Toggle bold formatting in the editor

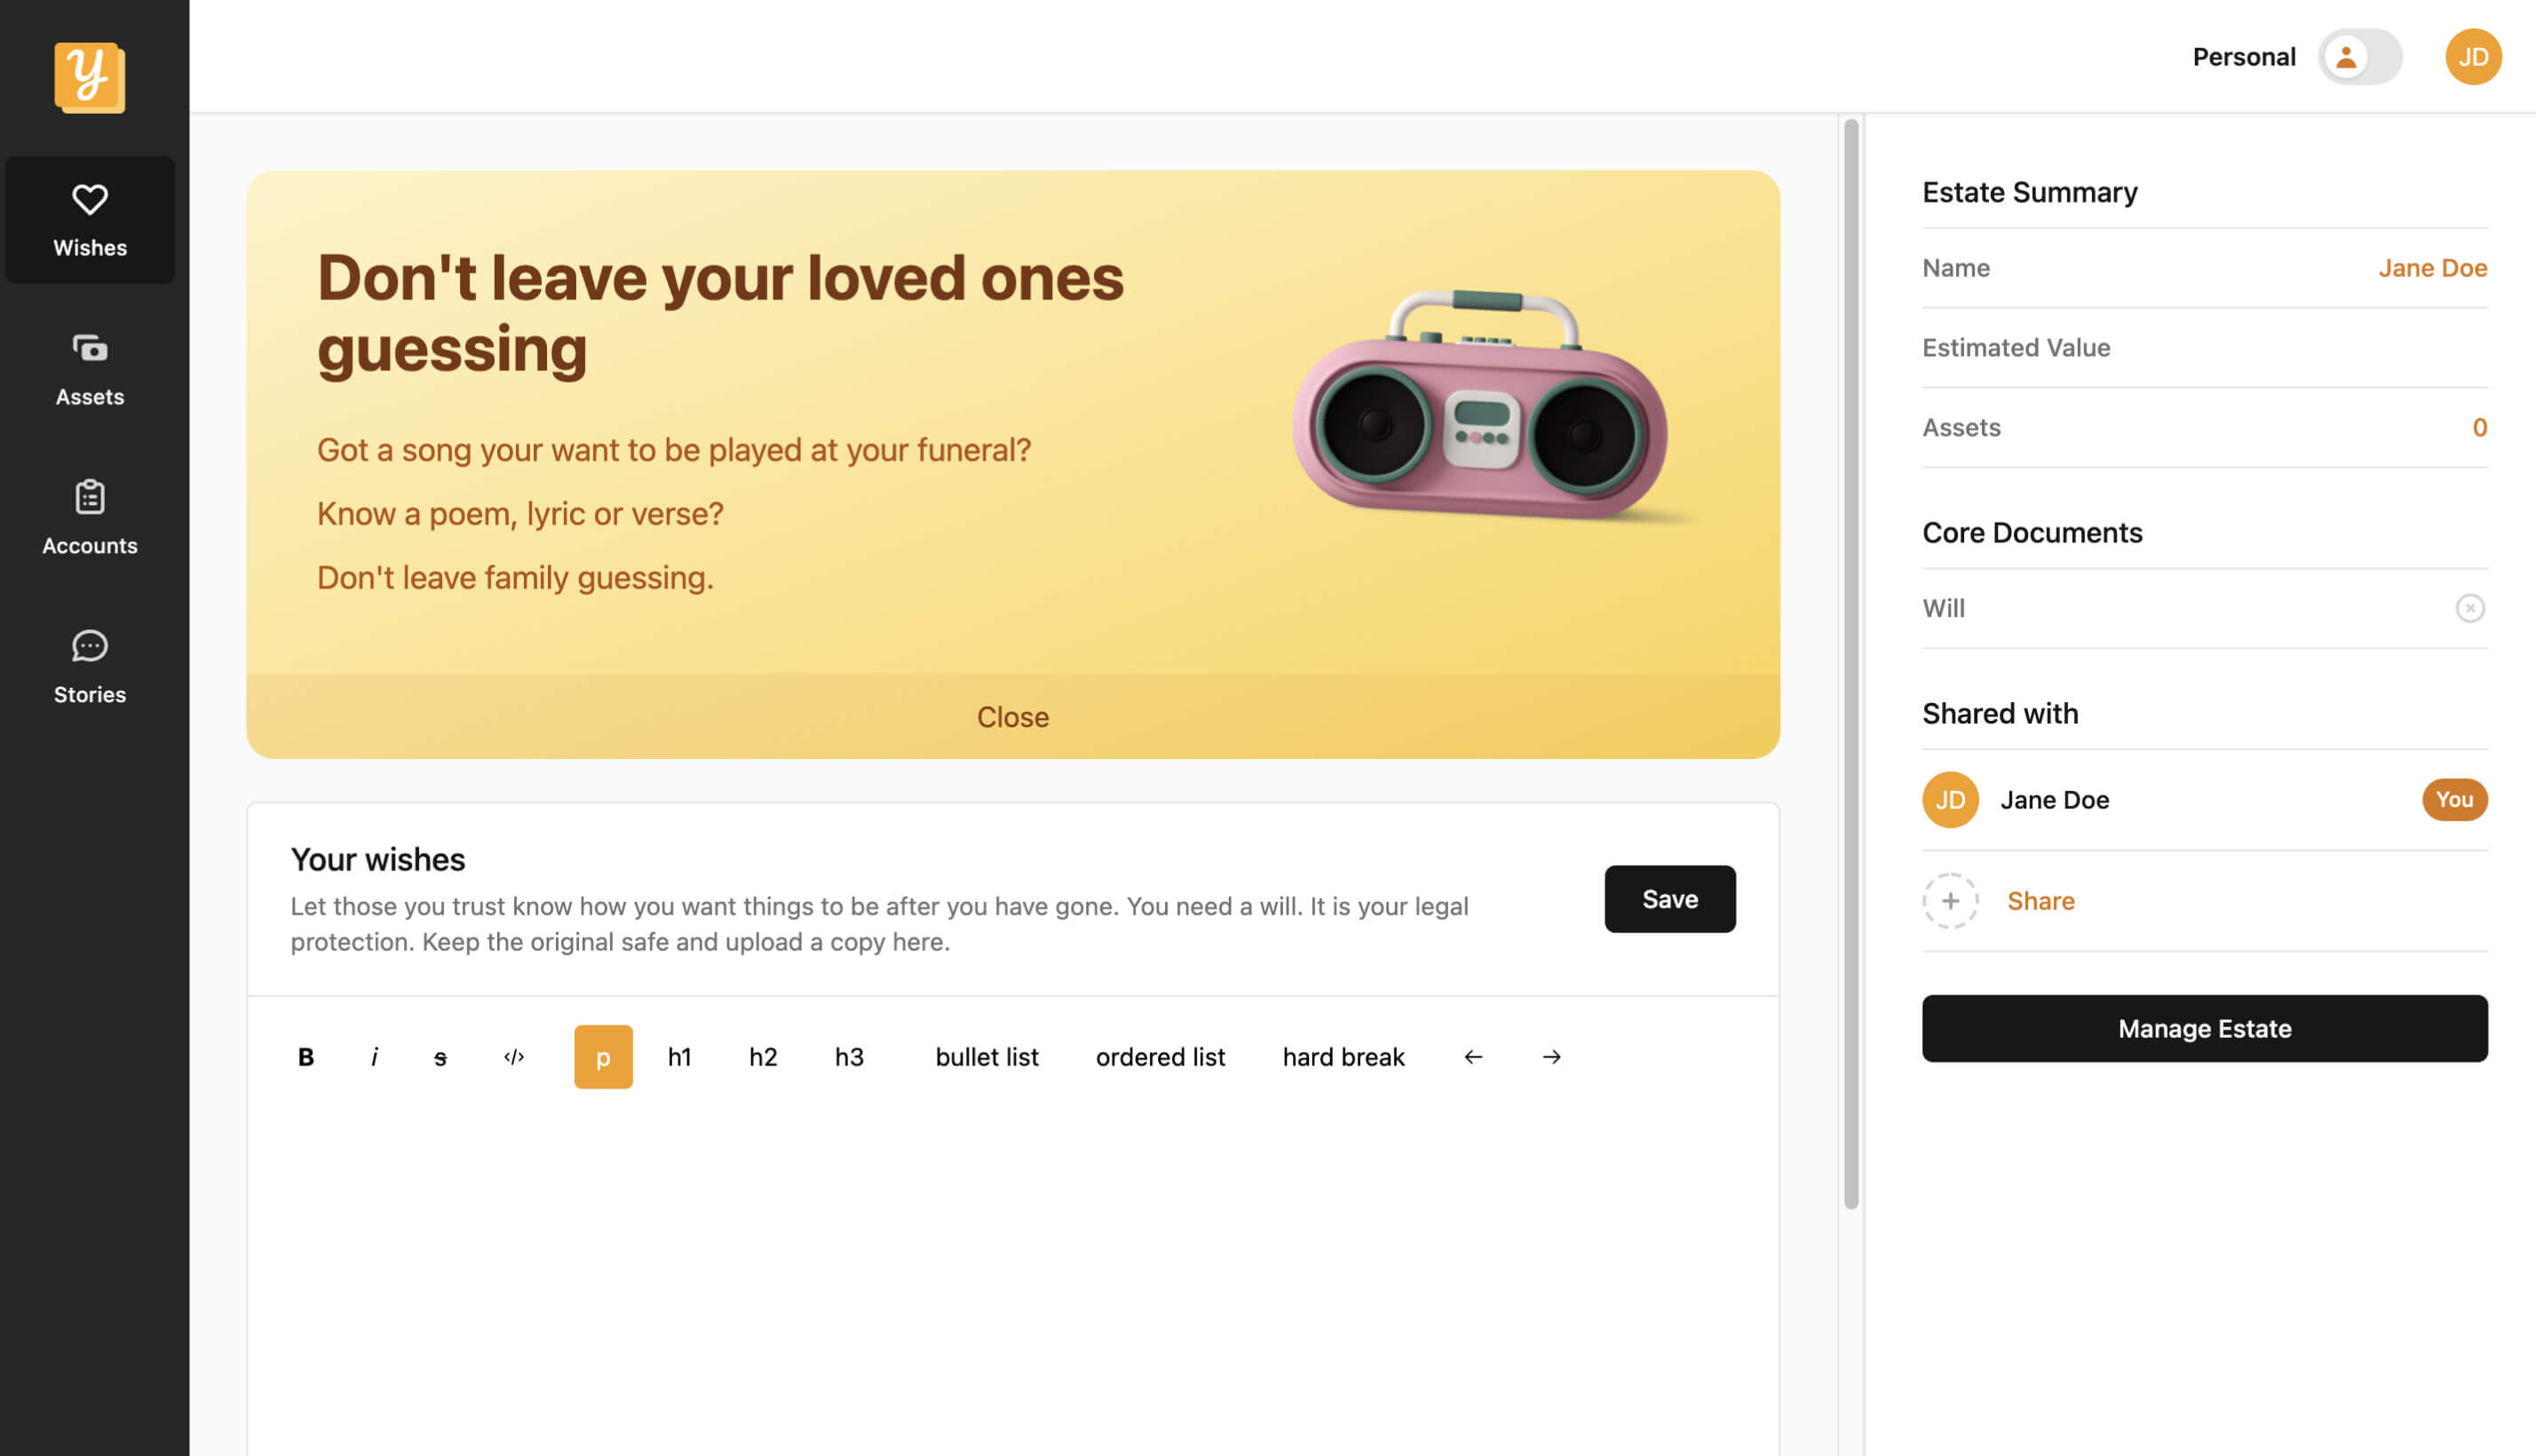[306, 1056]
